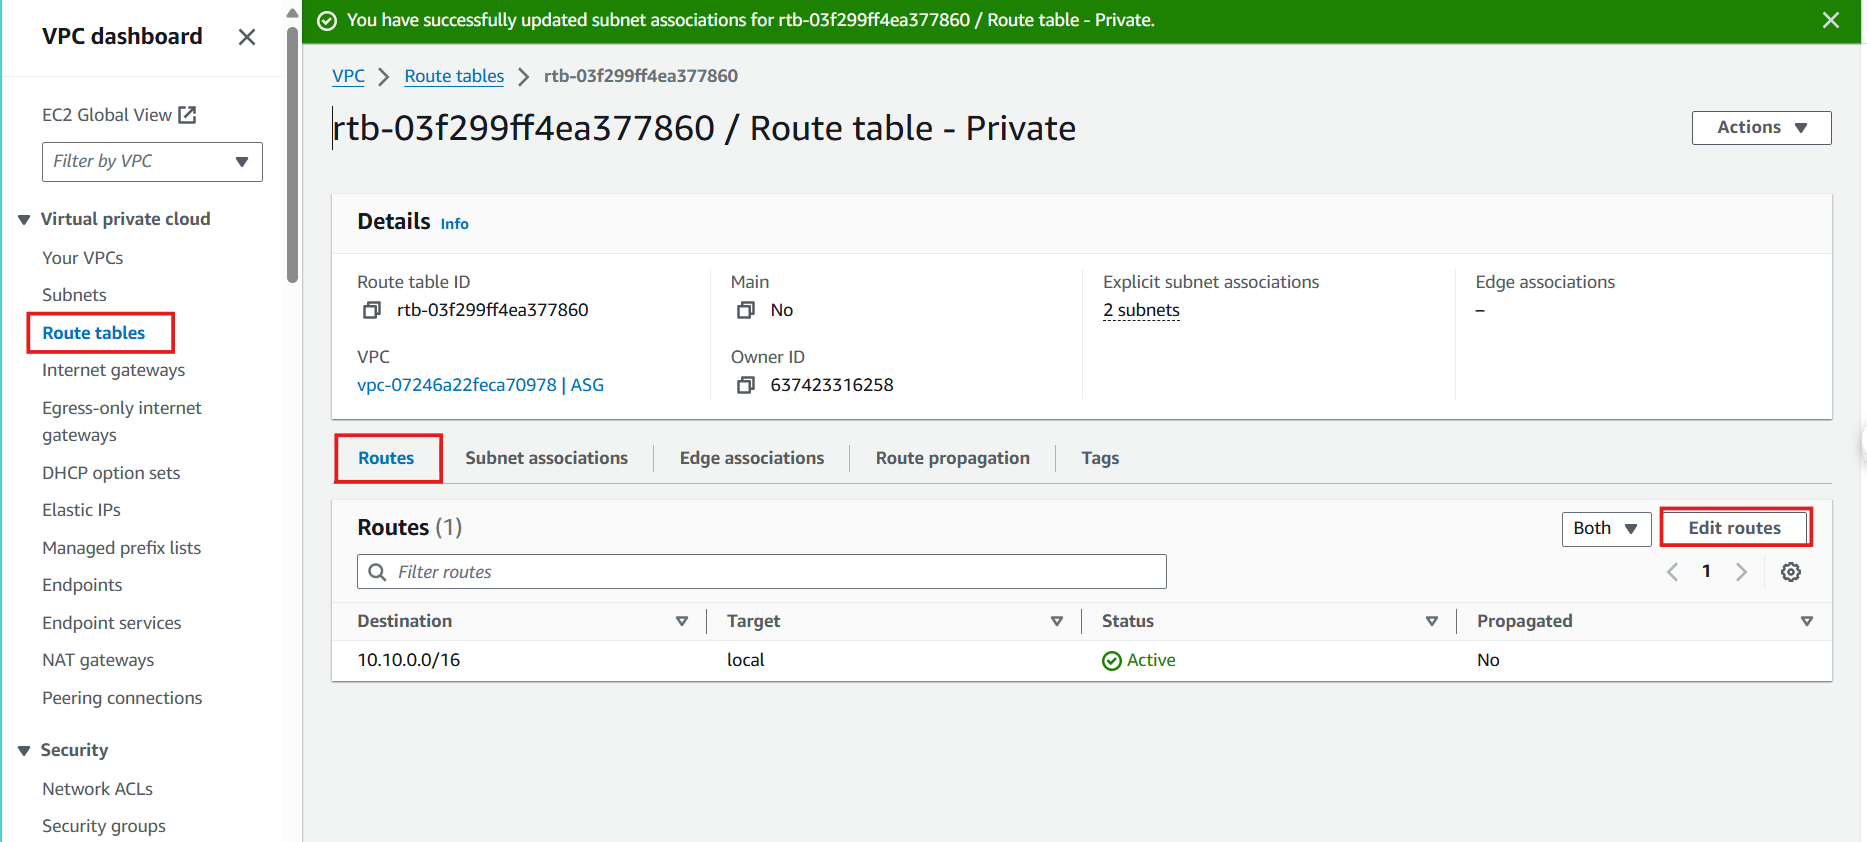Click page number 1 in pagination
Viewport: 1867px width, 842px height.
point(1706,571)
